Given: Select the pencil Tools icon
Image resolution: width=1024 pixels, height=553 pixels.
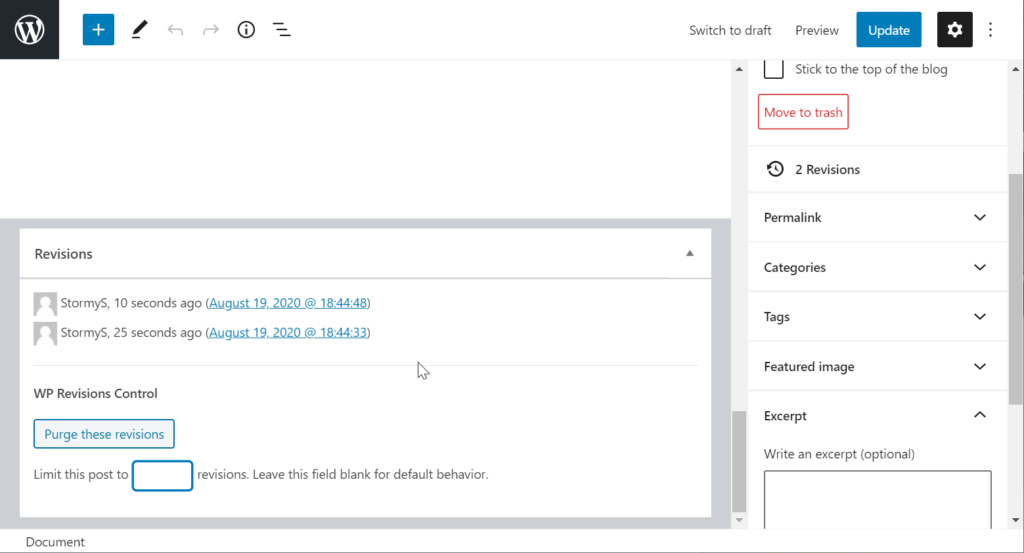Looking at the screenshot, I should coord(139,30).
